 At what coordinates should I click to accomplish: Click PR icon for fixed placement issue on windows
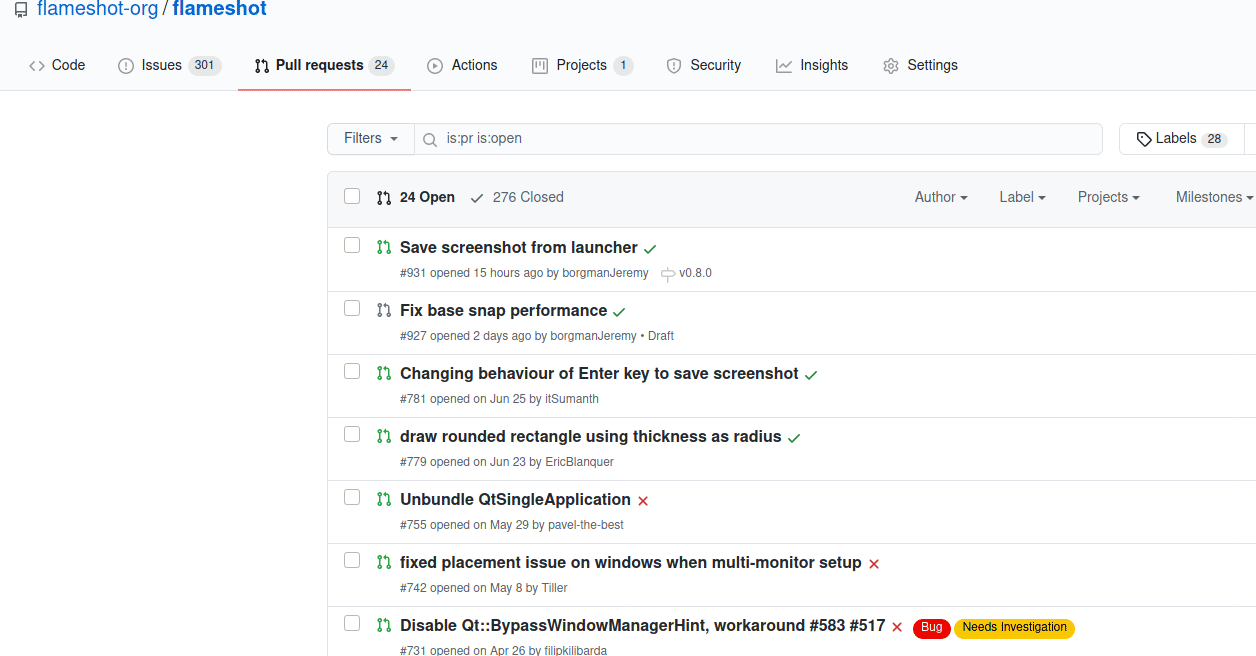click(x=384, y=563)
